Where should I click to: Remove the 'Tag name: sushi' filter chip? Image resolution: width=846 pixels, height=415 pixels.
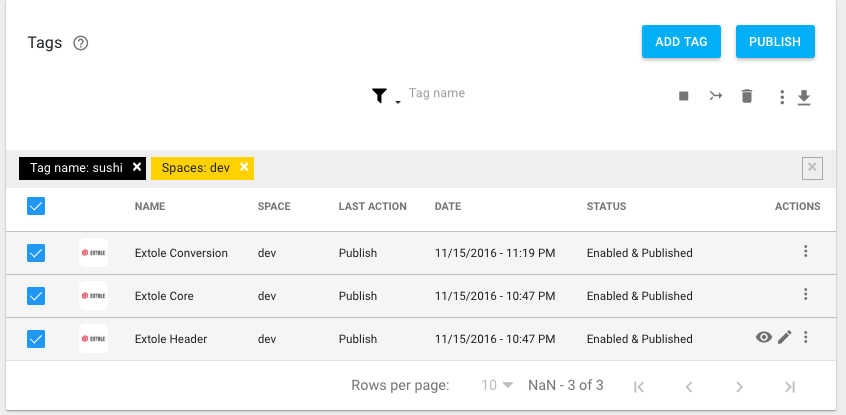click(137, 167)
